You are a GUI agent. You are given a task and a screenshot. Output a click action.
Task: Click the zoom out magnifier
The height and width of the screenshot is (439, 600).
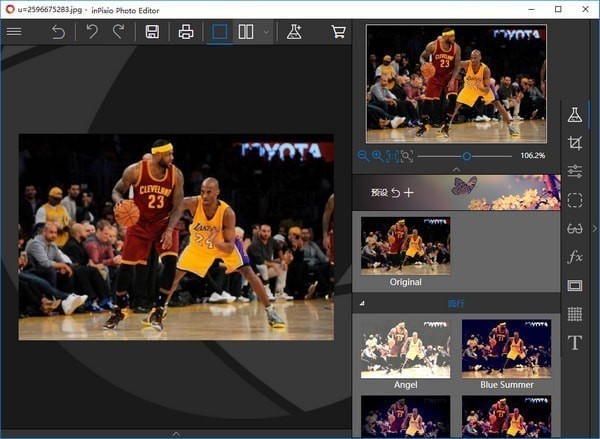[x=362, y=156]
